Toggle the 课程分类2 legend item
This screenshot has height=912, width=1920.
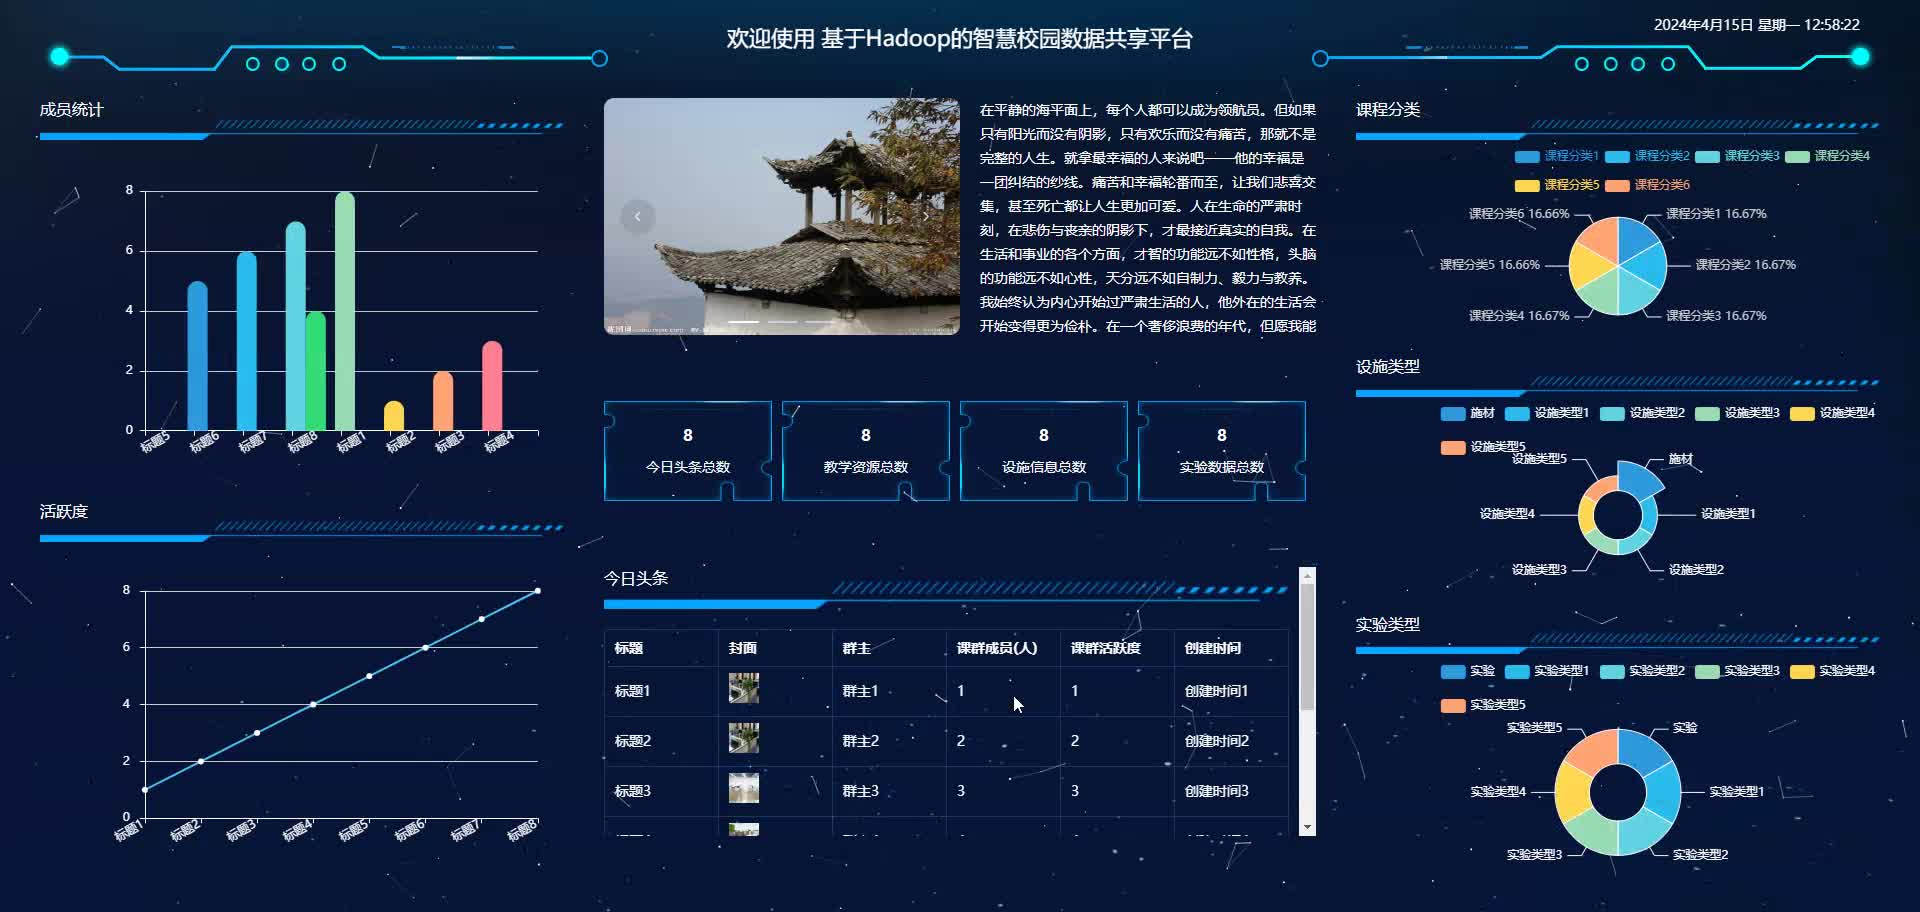pyautogui.click(x=1647, y=156)
